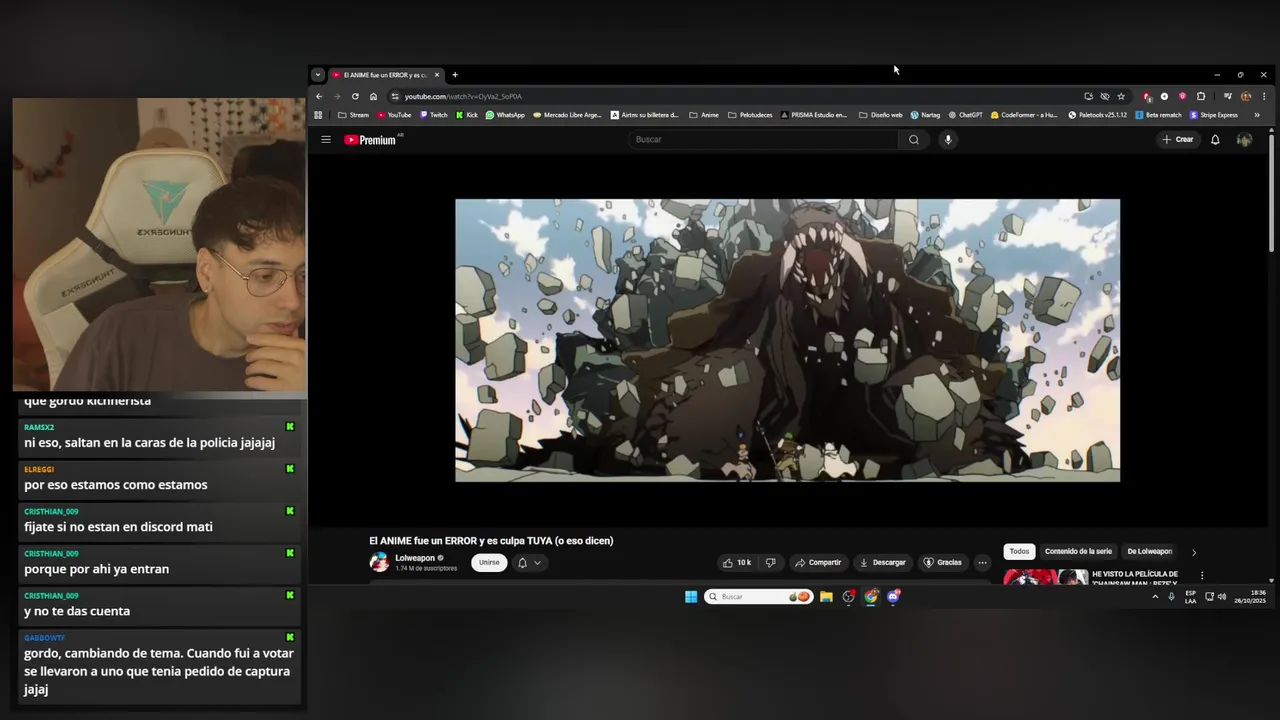The width and height of the screenshot is (1280, 720).
Task: Open the Lolweapon channel name link
Action: (415, 558)
